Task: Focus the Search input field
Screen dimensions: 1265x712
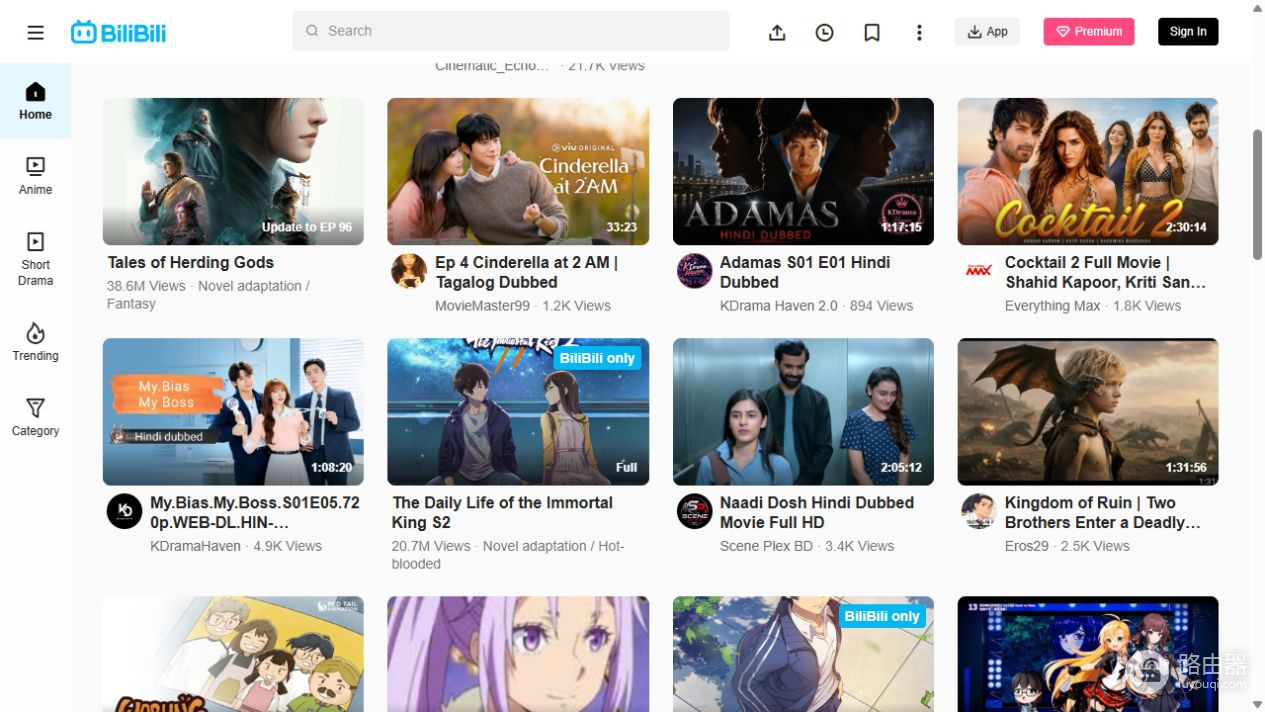Action: point(511,31)
